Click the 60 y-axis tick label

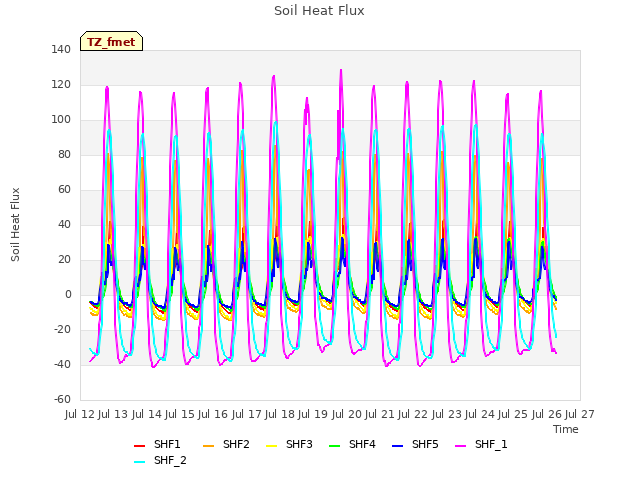point(64,189)
